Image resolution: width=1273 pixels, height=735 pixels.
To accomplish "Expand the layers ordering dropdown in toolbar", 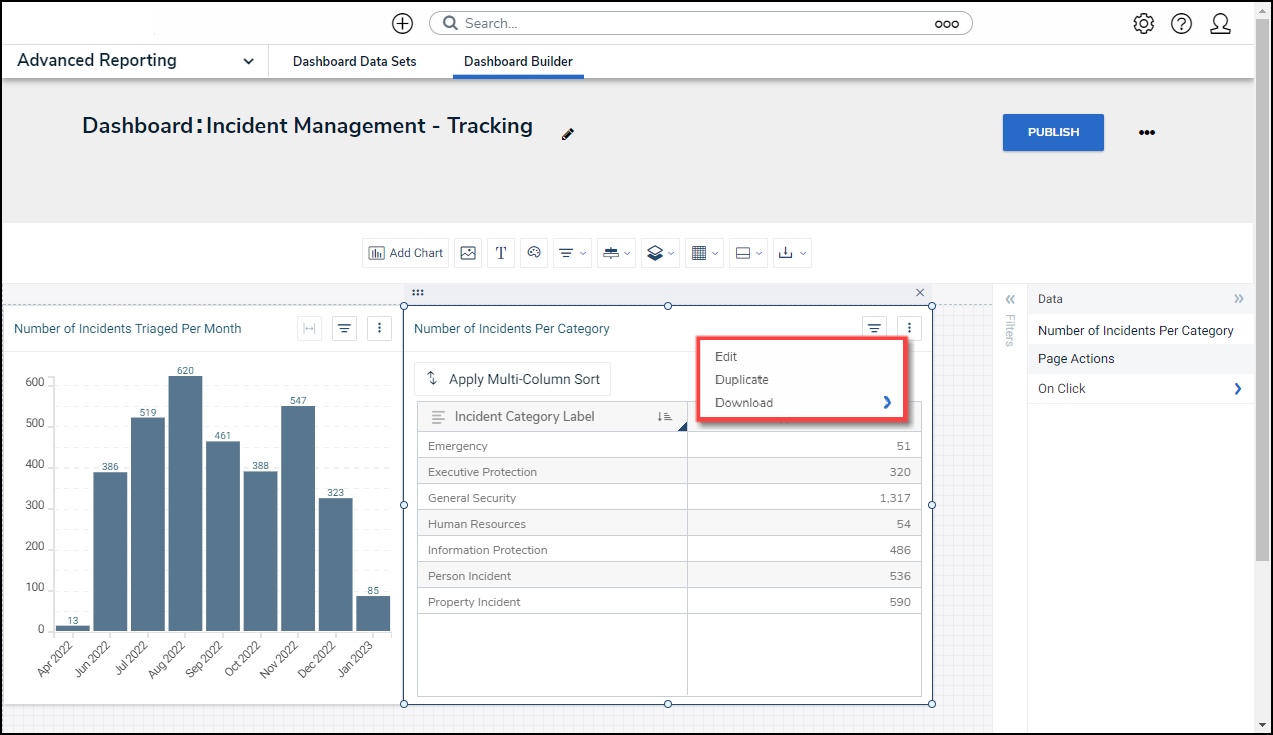I will (661, 253).
